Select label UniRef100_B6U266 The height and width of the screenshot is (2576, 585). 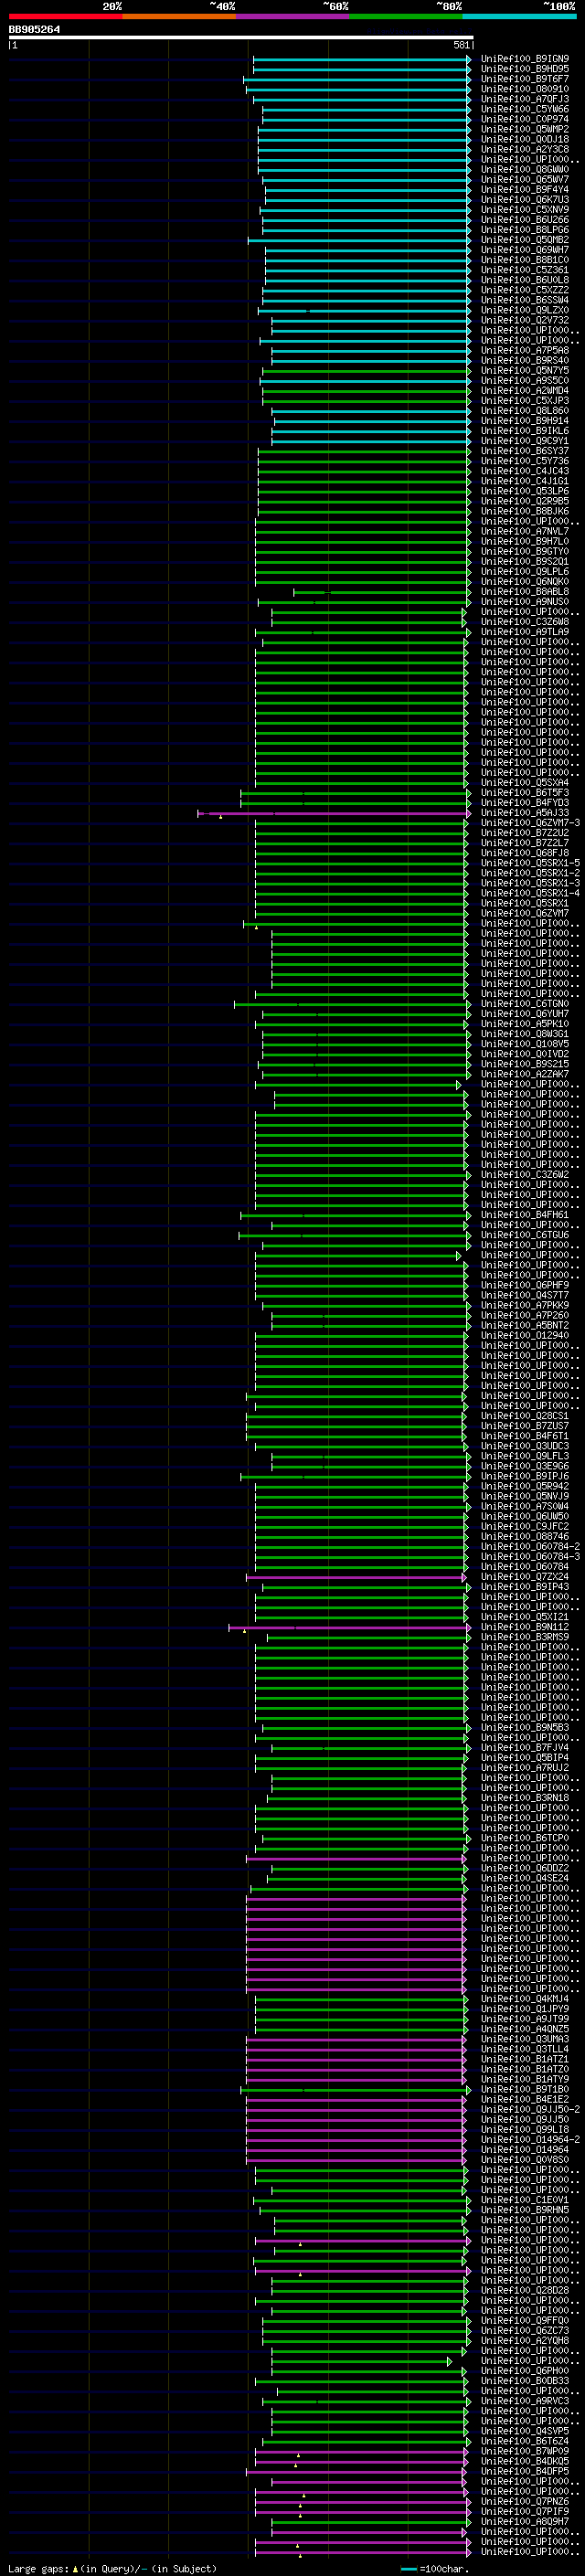pyautogui.click(x=524, y=220)
